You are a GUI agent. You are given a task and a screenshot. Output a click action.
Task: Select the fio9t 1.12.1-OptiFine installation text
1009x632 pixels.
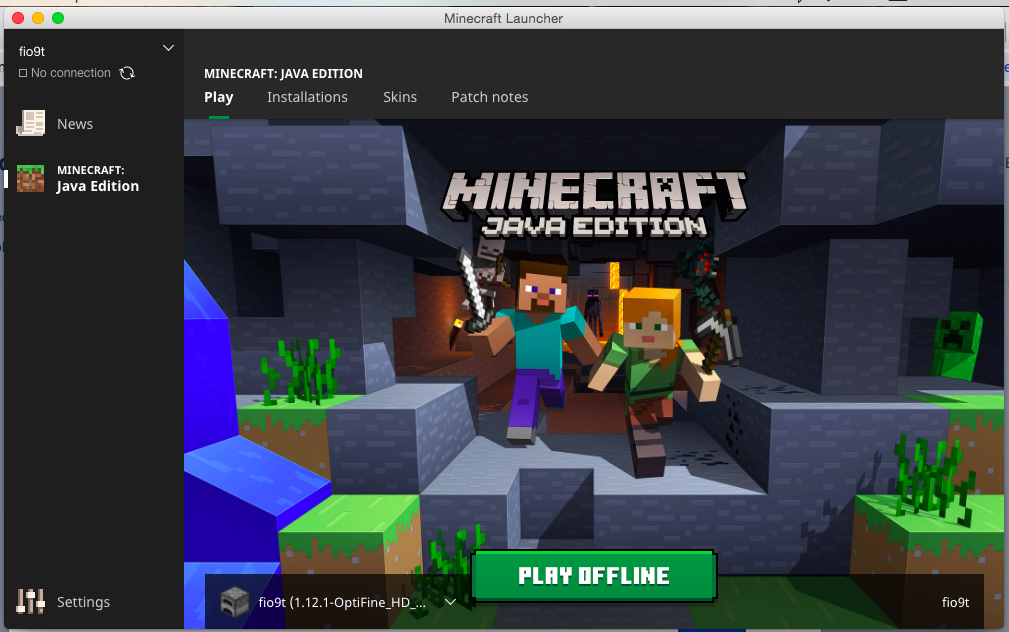(342, 602)
